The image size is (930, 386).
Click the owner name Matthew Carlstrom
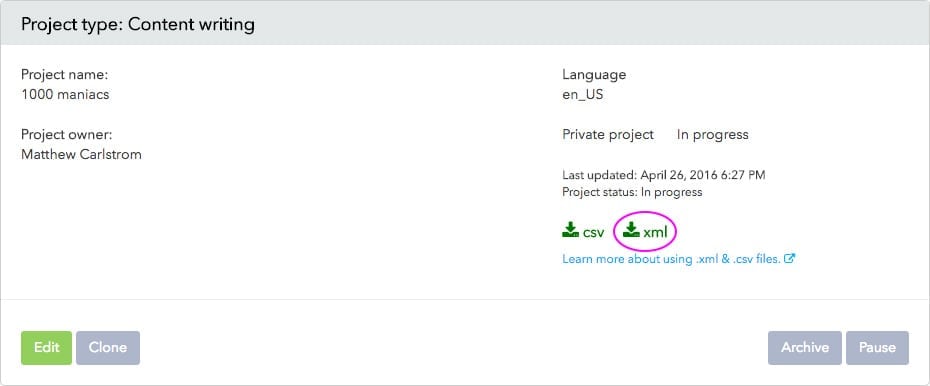[81, 155]
